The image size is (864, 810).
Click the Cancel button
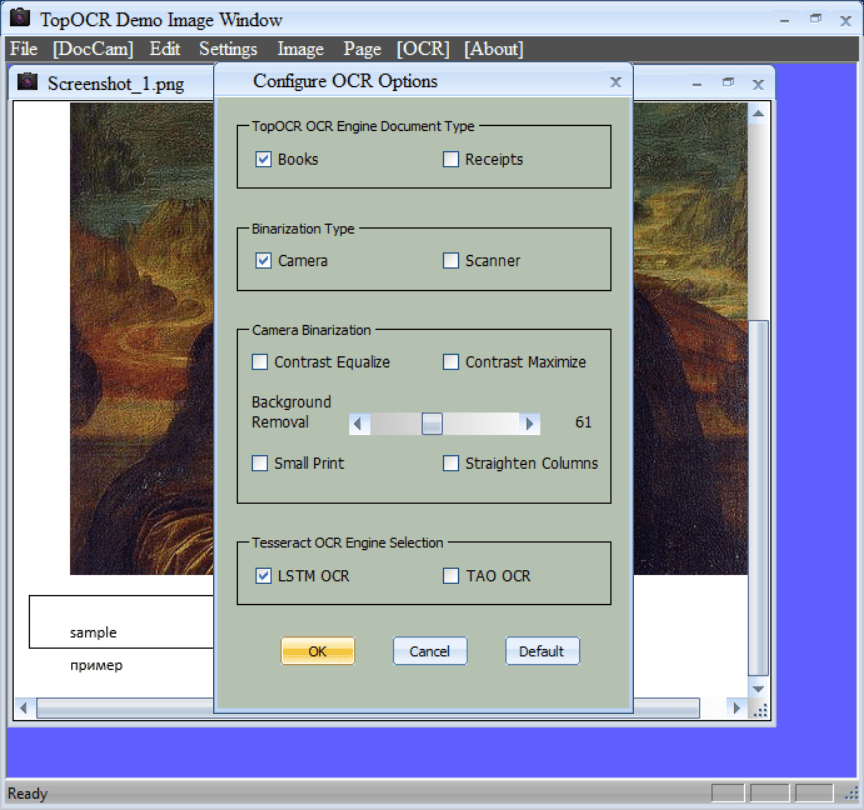(430, 651)
